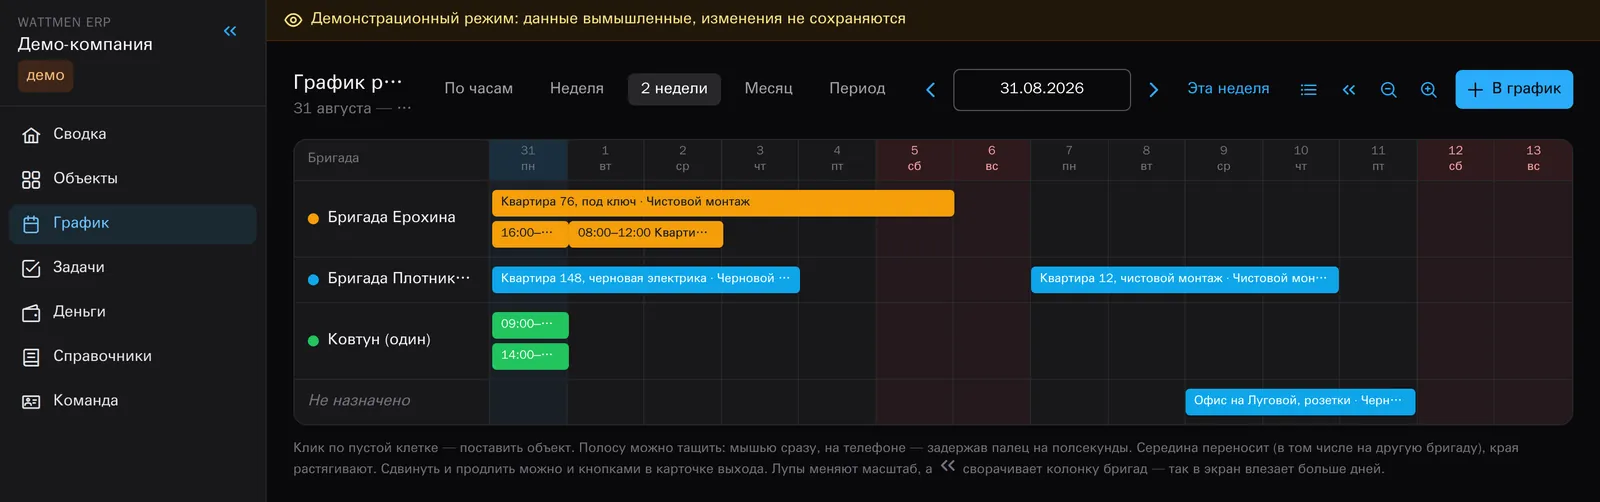Go to the previous period arrow
Screen dimensions: 1600x502
930,90
